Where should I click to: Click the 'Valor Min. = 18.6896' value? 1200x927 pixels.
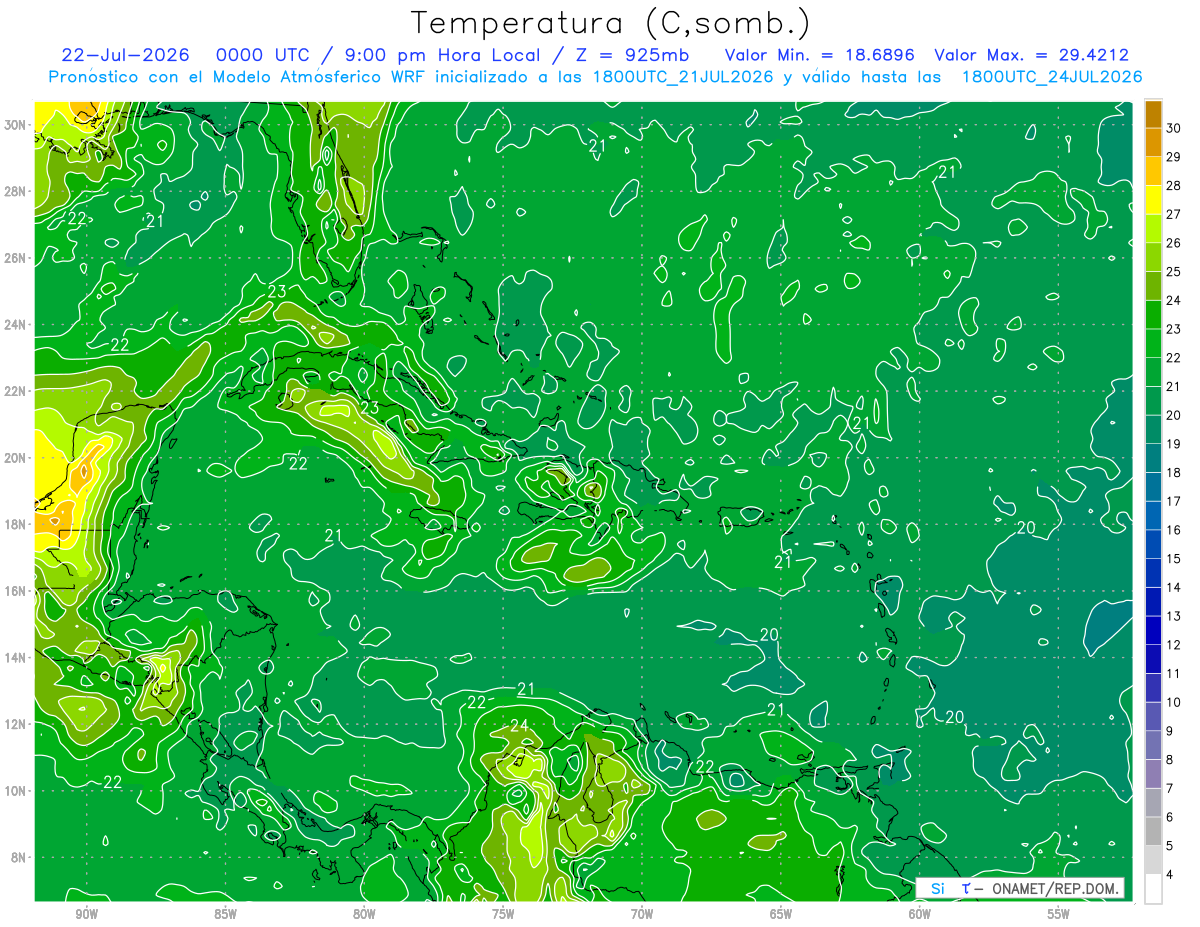[x=819, y=55]
